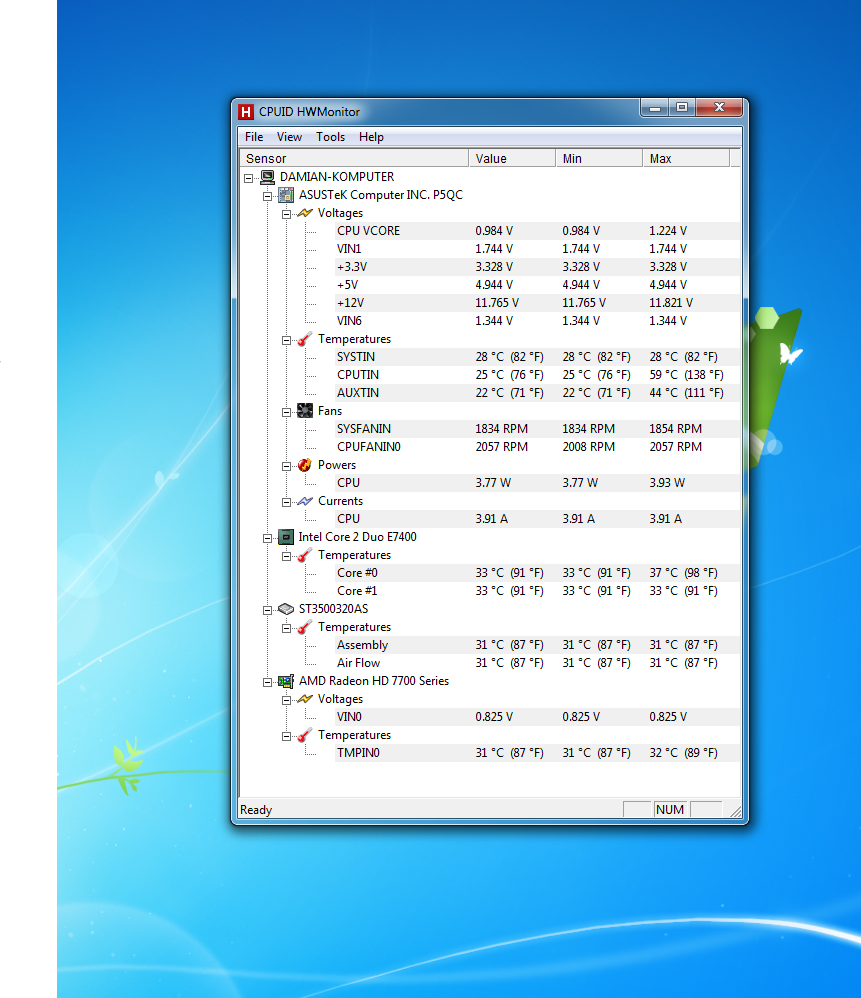Click the Powers flame icon

pyautogui.click(x=305, y=465)
